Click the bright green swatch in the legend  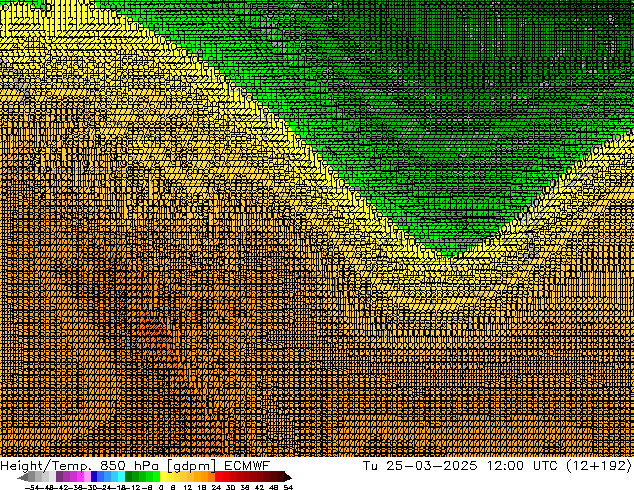point(156,477)
